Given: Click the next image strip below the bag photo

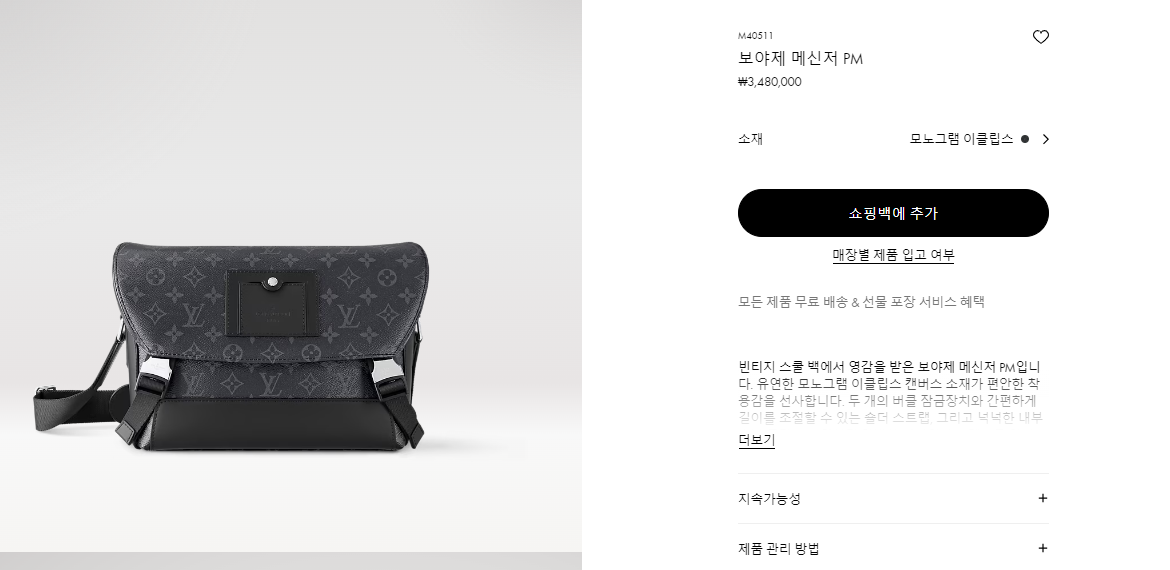Looking at the screenshot, I should [x=291, y=561].
